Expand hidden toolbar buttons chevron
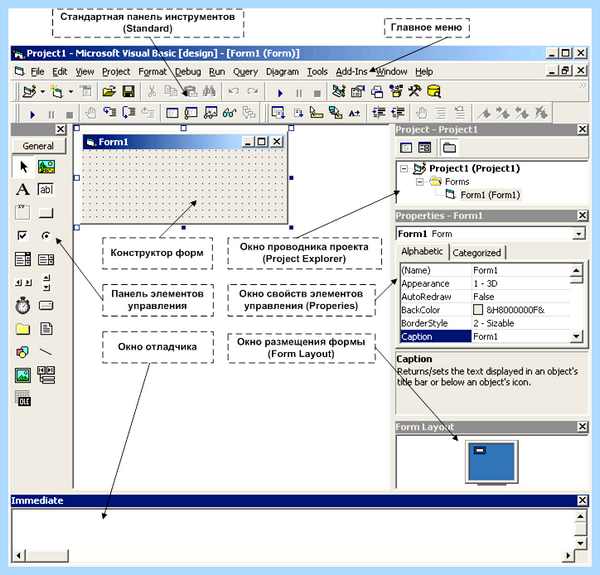Viewport: 600px width, 575px height. point(582,86)
